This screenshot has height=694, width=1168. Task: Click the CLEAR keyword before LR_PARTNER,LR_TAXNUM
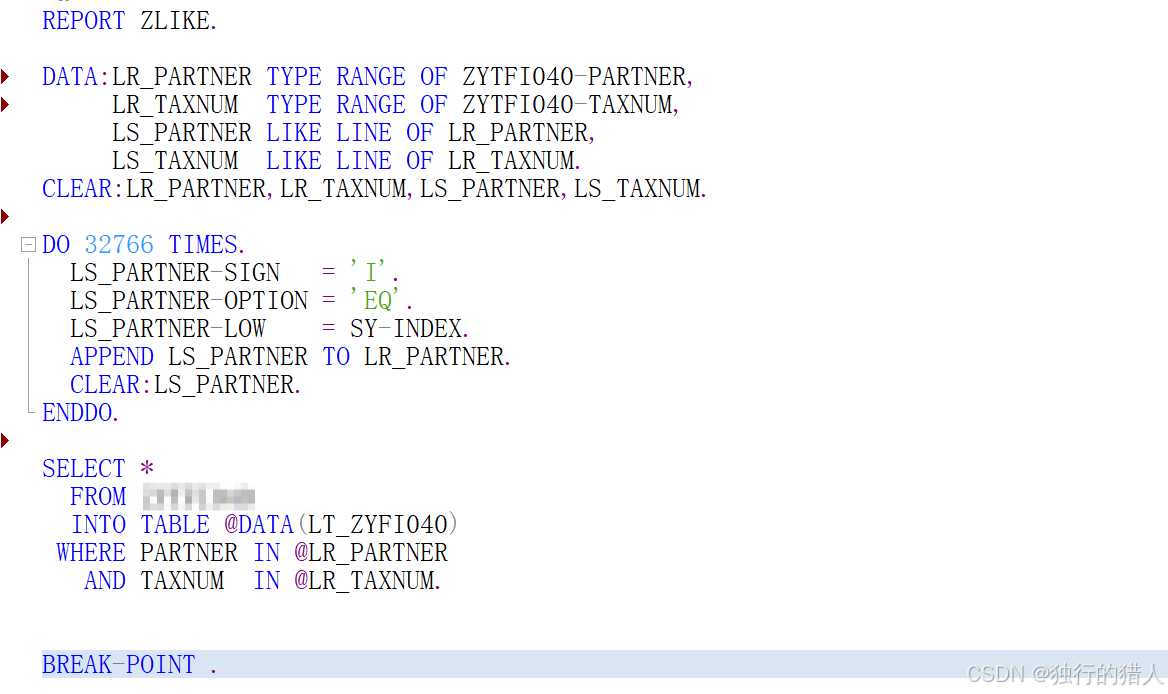[77, 189]
